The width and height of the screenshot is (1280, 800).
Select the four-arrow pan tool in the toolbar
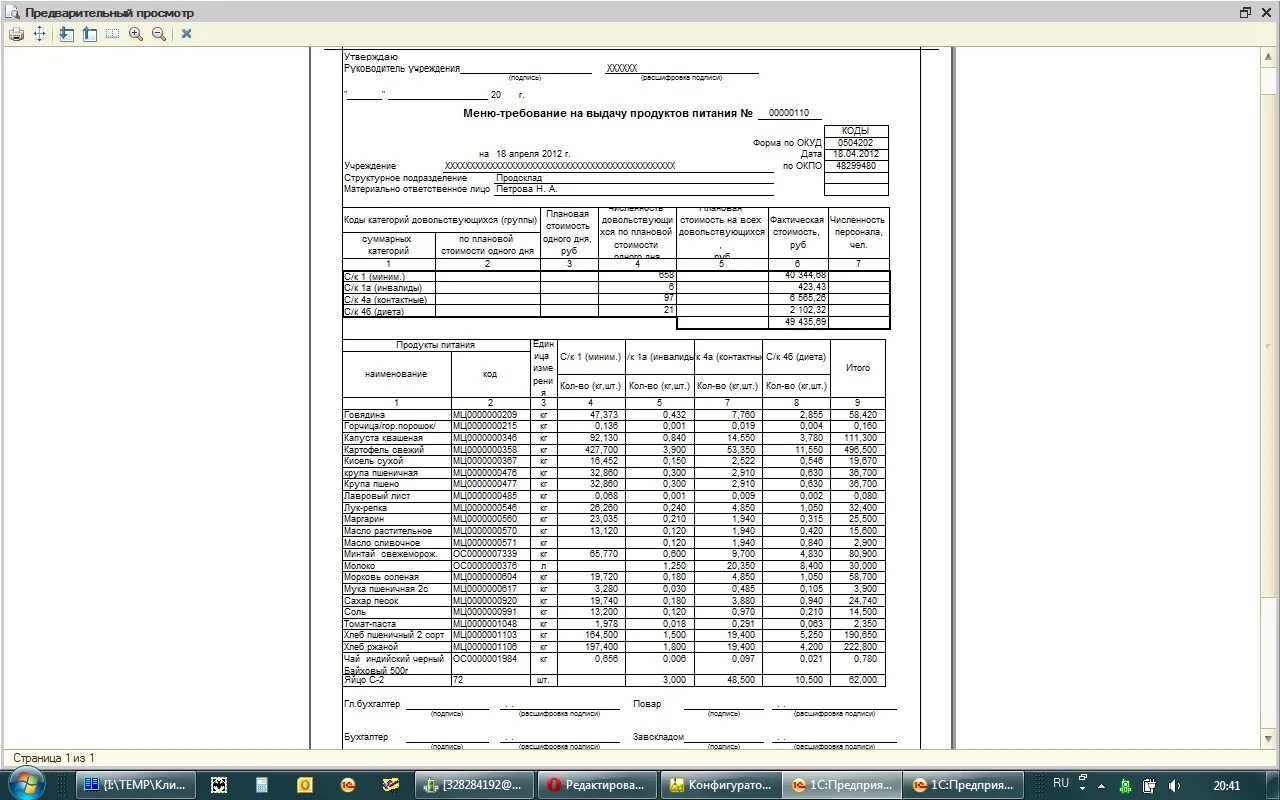point(40,34)
